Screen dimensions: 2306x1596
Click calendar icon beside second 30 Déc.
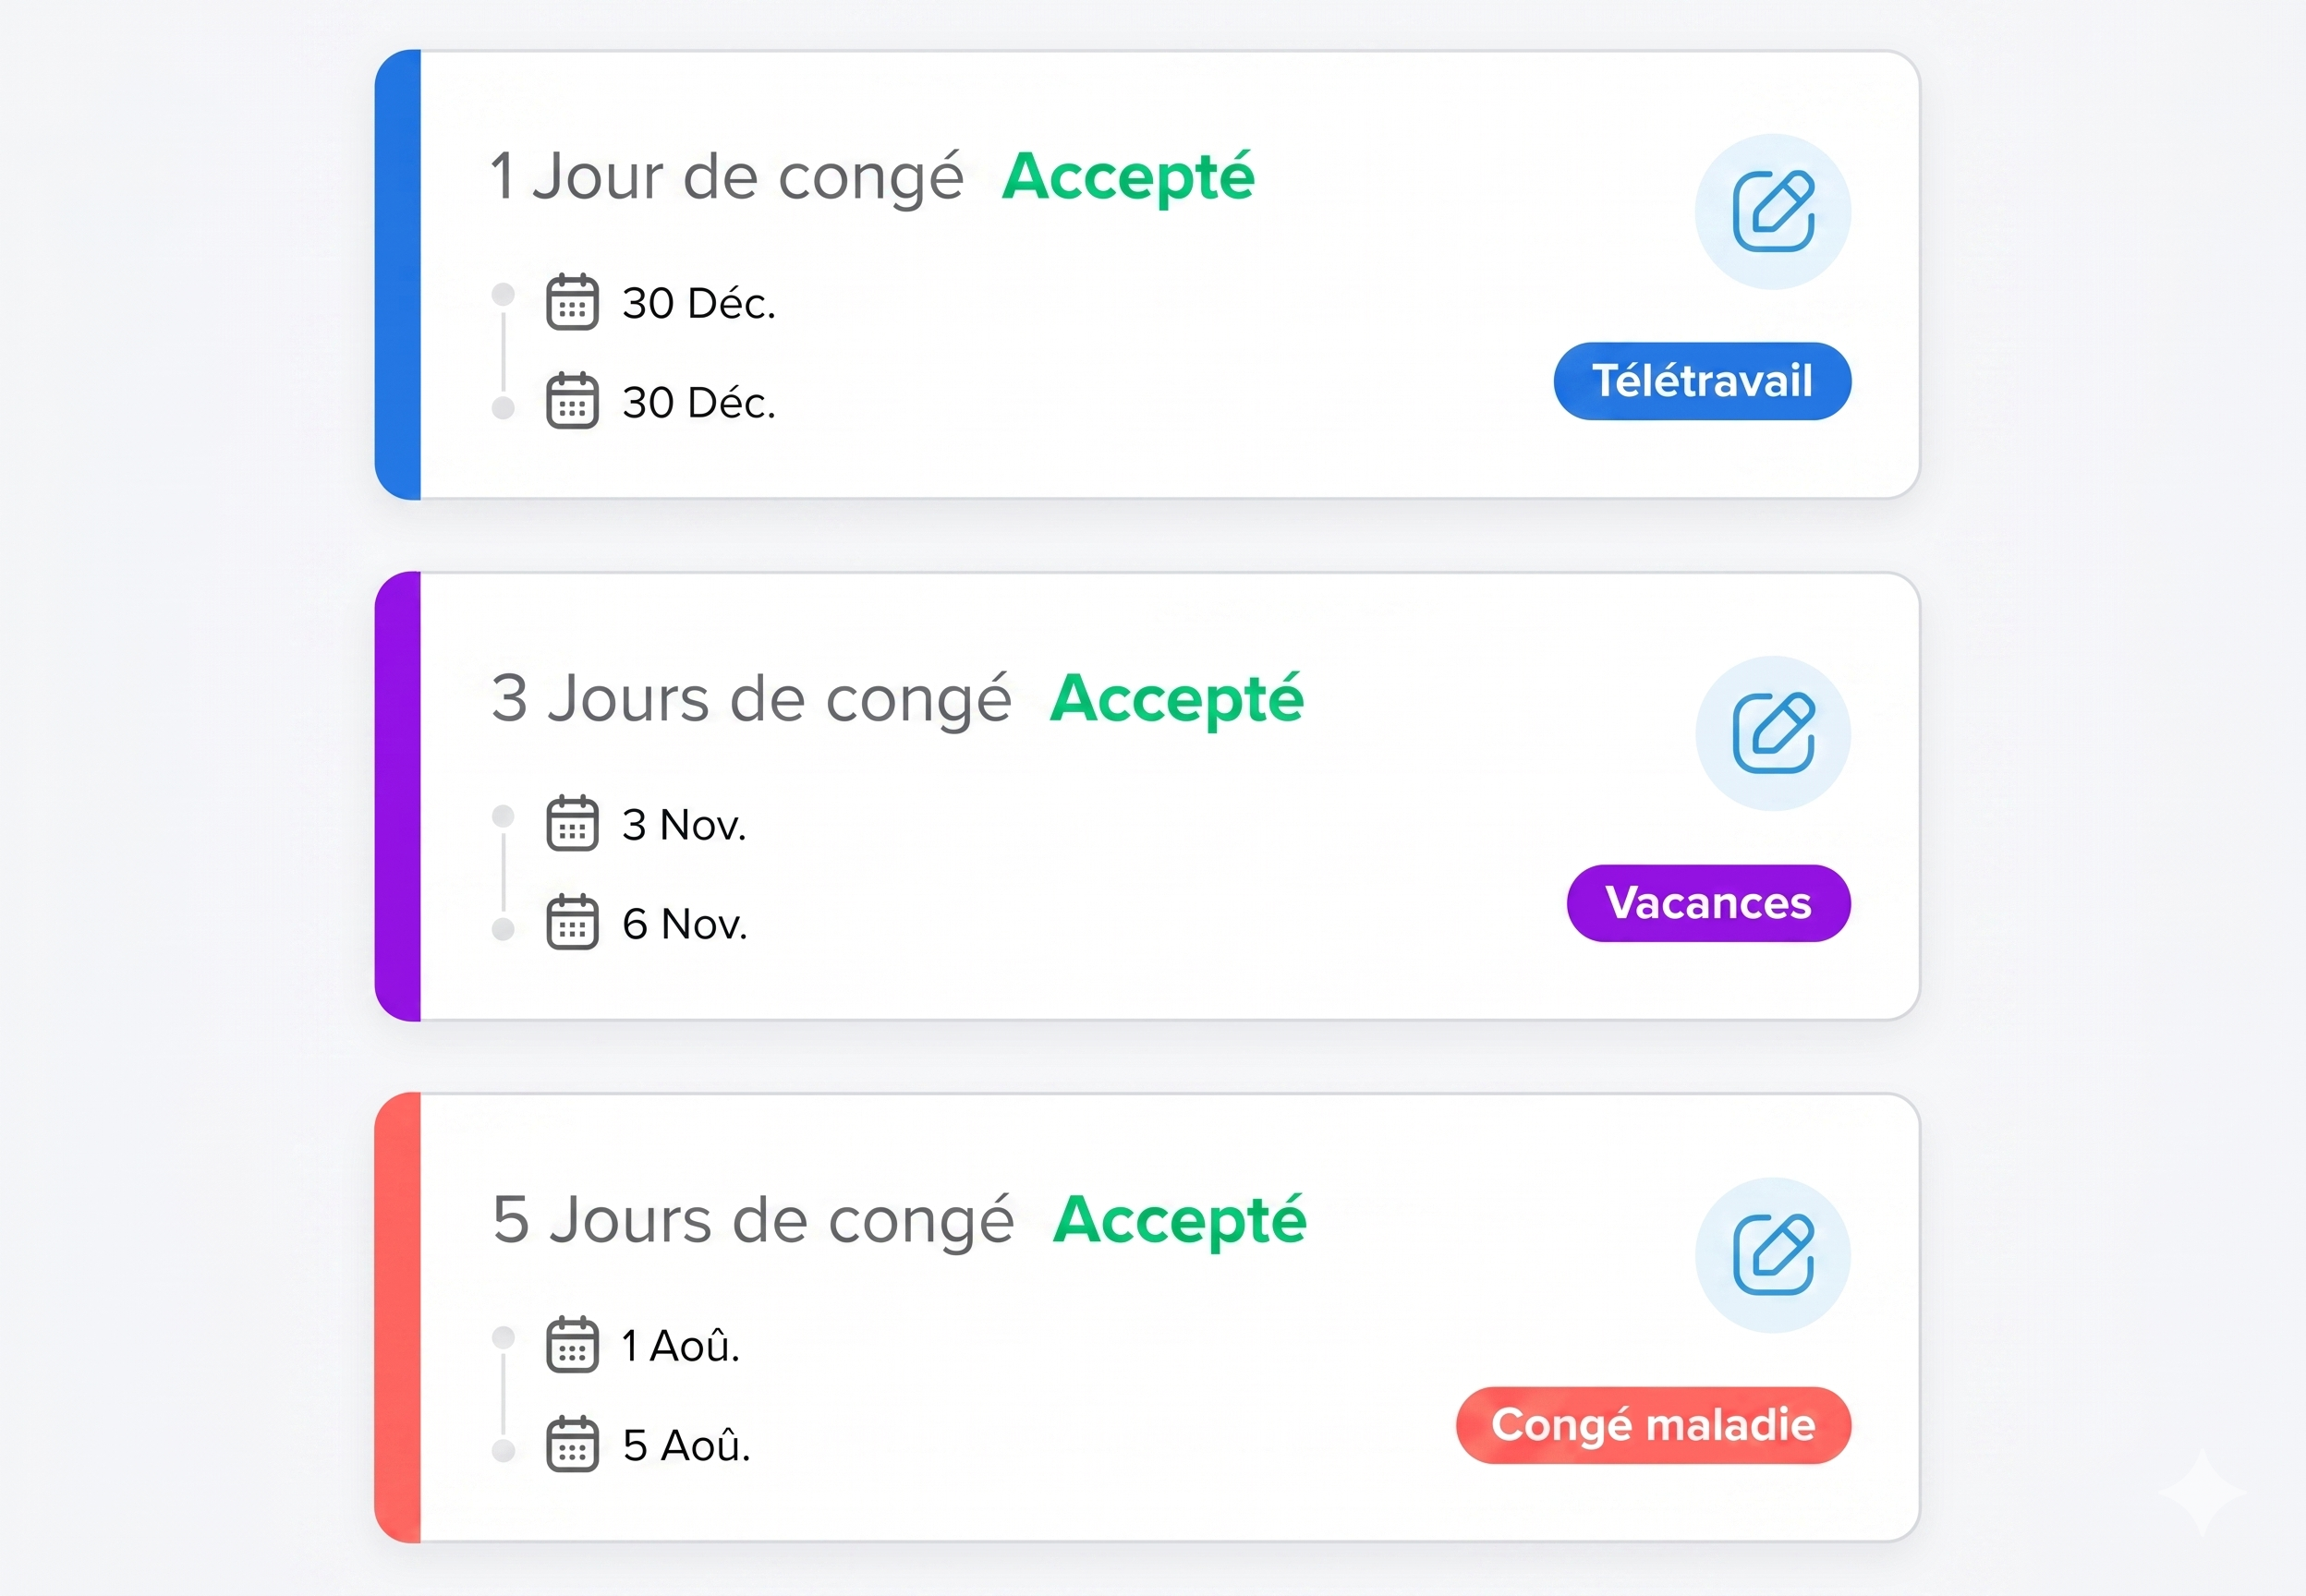(572, 400)
